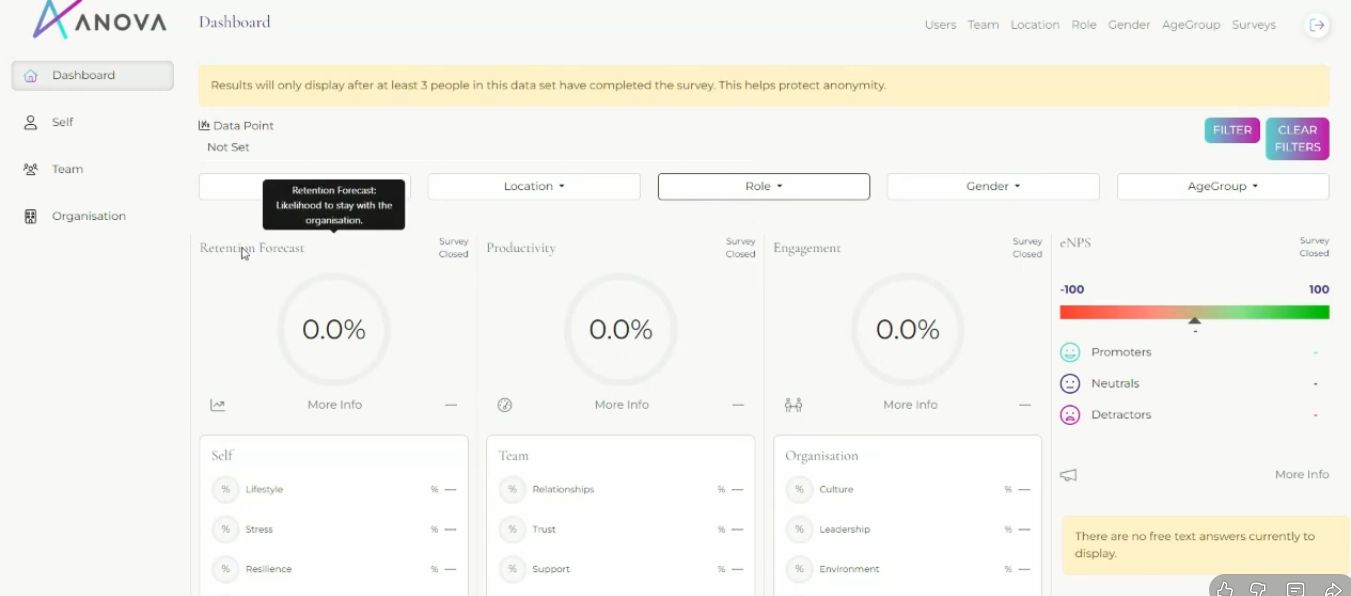Click the percent icon beside Relationships

tap(512, 489)
